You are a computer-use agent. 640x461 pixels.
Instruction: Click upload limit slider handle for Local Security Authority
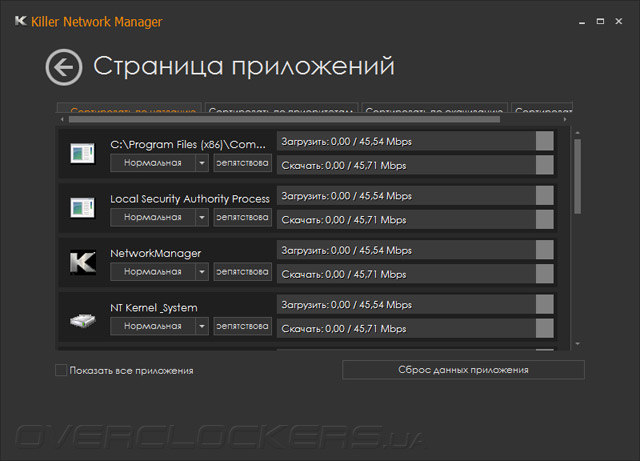544,195
